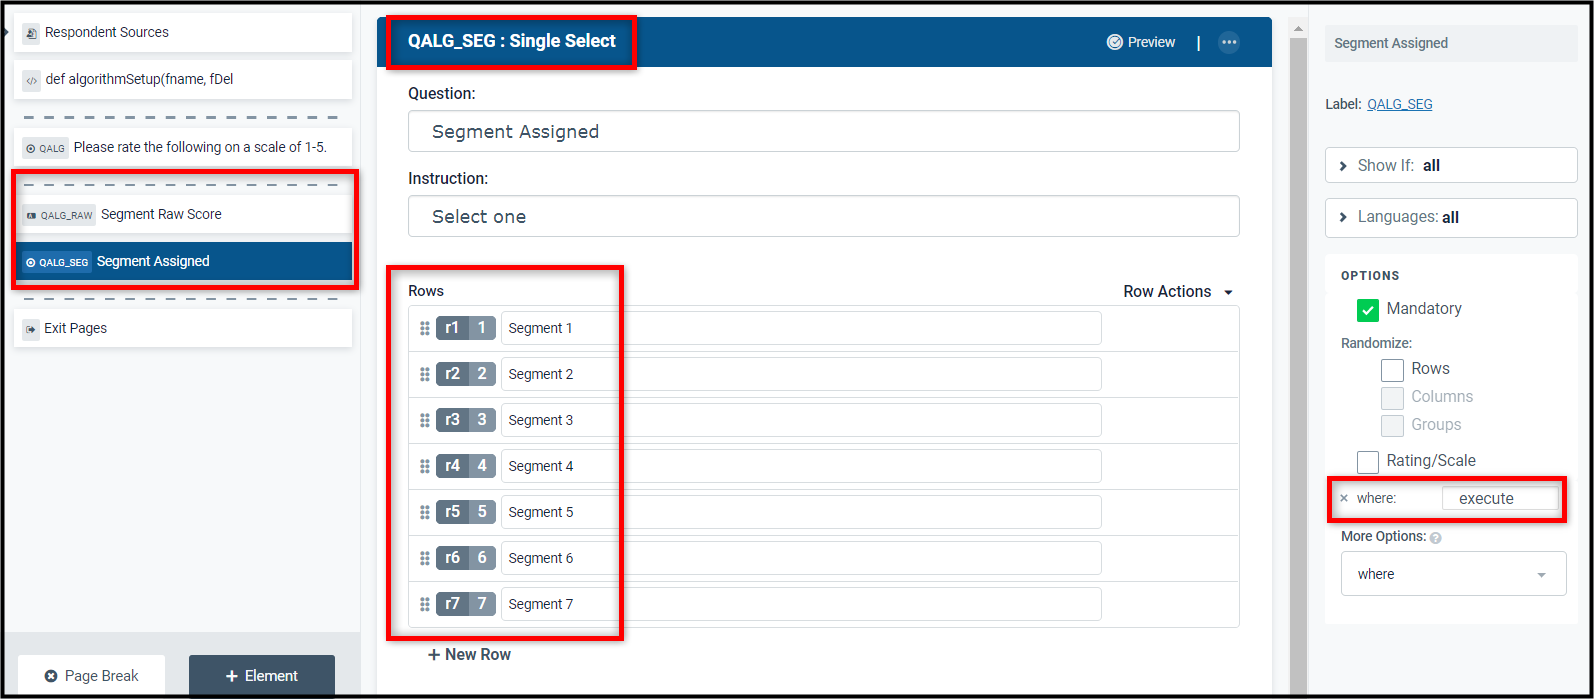1594x699 pixels.
Task: Grab the drag handle of row Segment 3
Action: [425, 420]
